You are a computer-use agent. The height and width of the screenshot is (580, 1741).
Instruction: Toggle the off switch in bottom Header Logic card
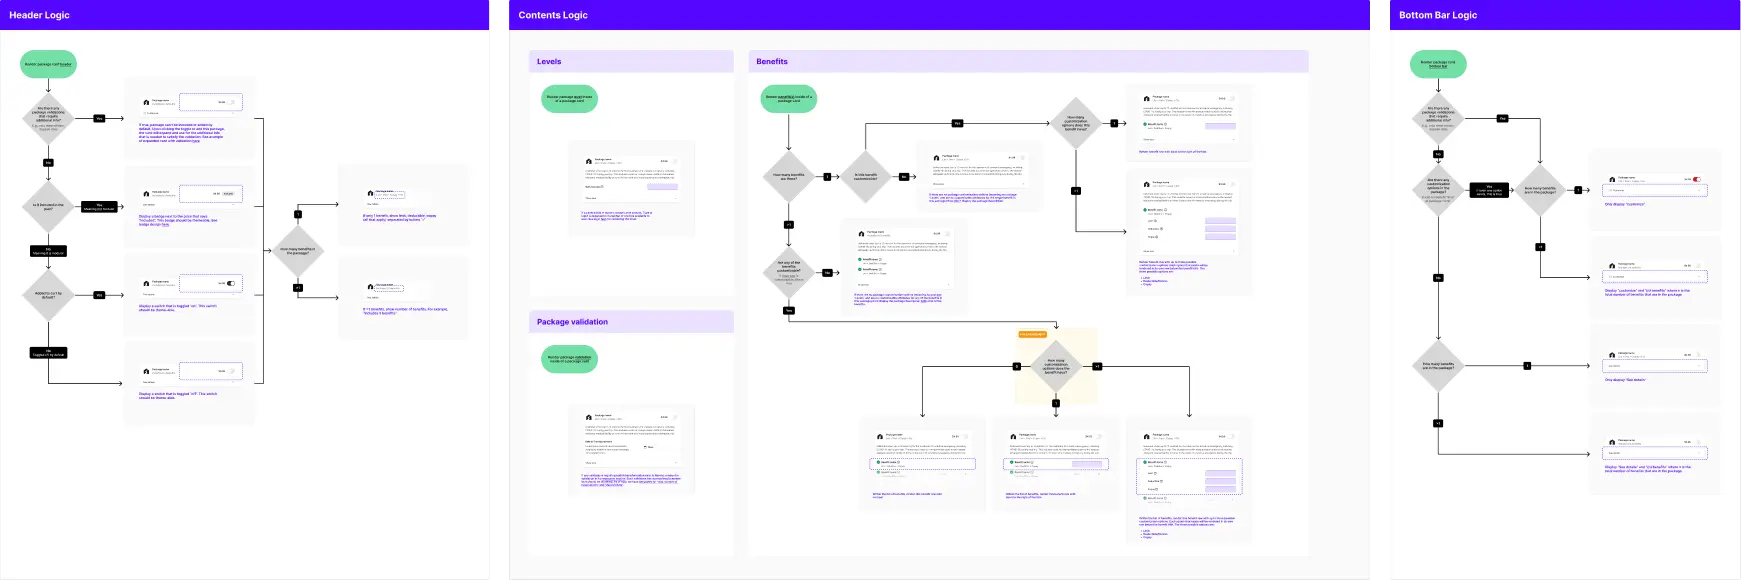(231, 371)
